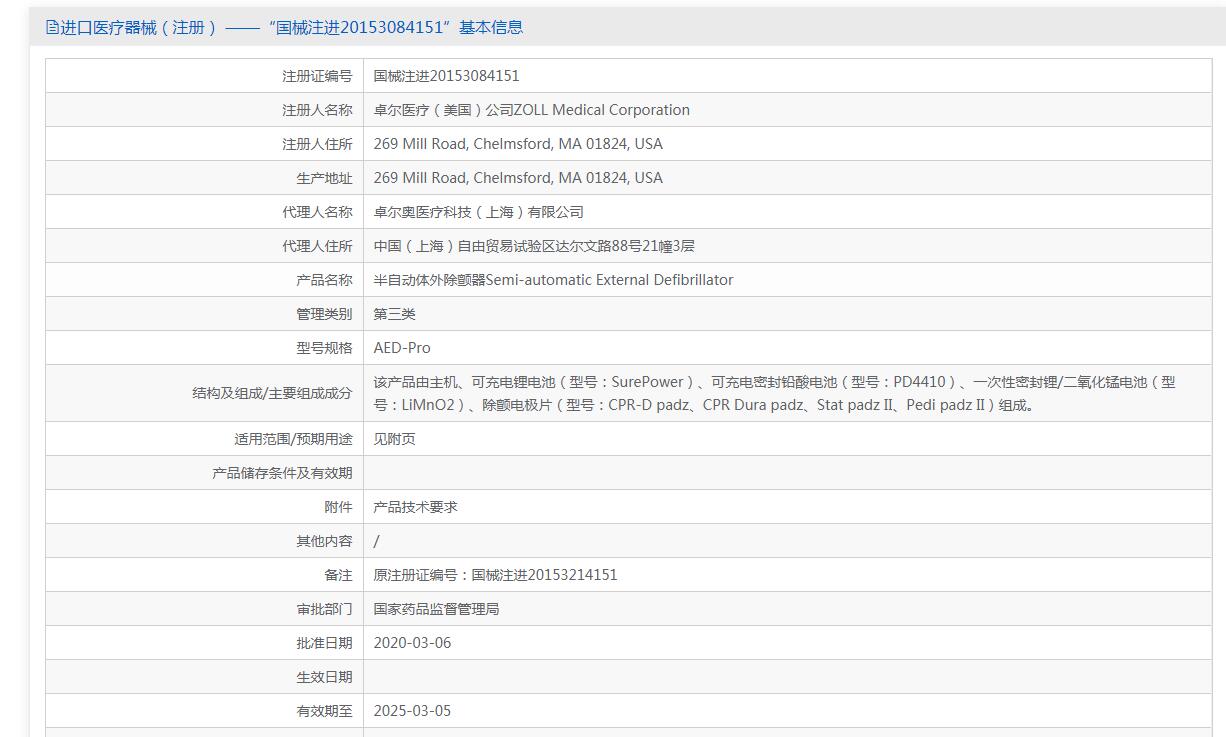This screenshot has height=737, width=1226.
Task: Select the model value AED-Pro
Action: (x=402, y=348)
